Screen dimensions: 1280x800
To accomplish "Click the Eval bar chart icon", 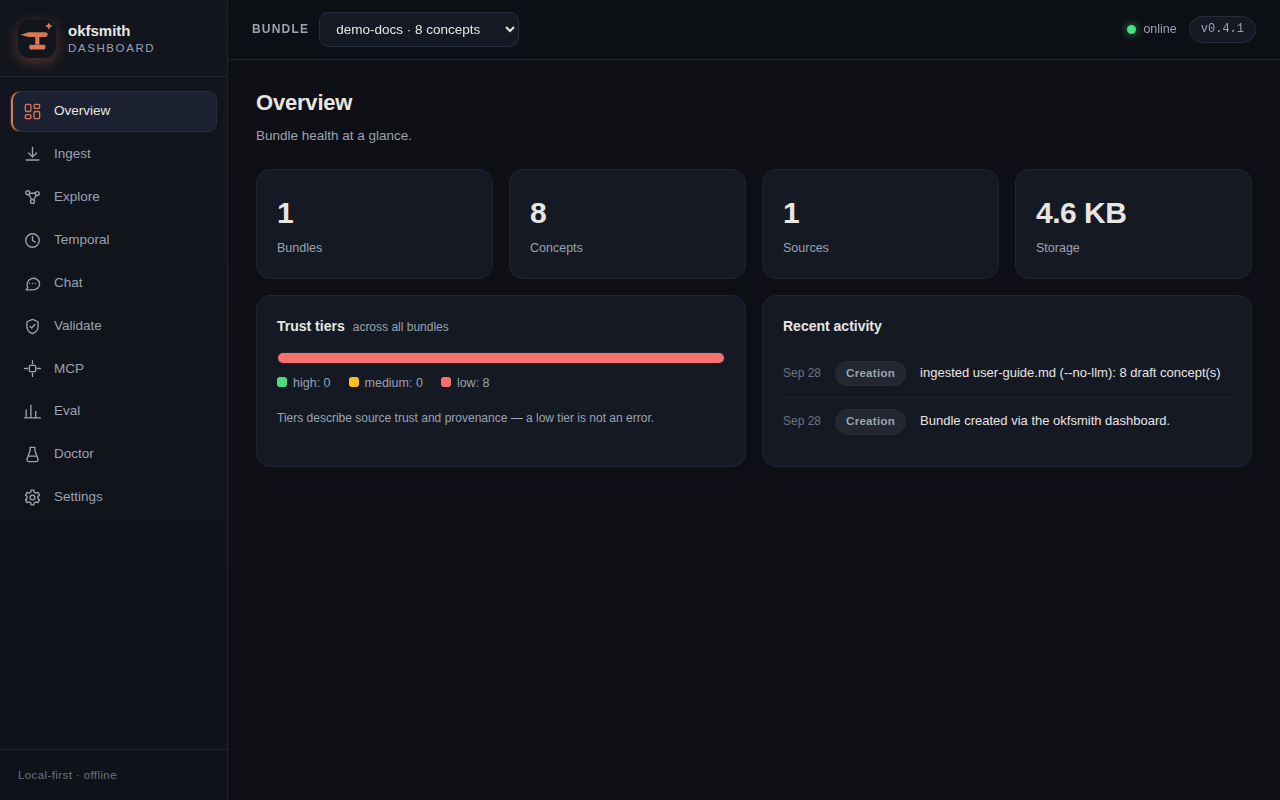I will tap(32, 411).
